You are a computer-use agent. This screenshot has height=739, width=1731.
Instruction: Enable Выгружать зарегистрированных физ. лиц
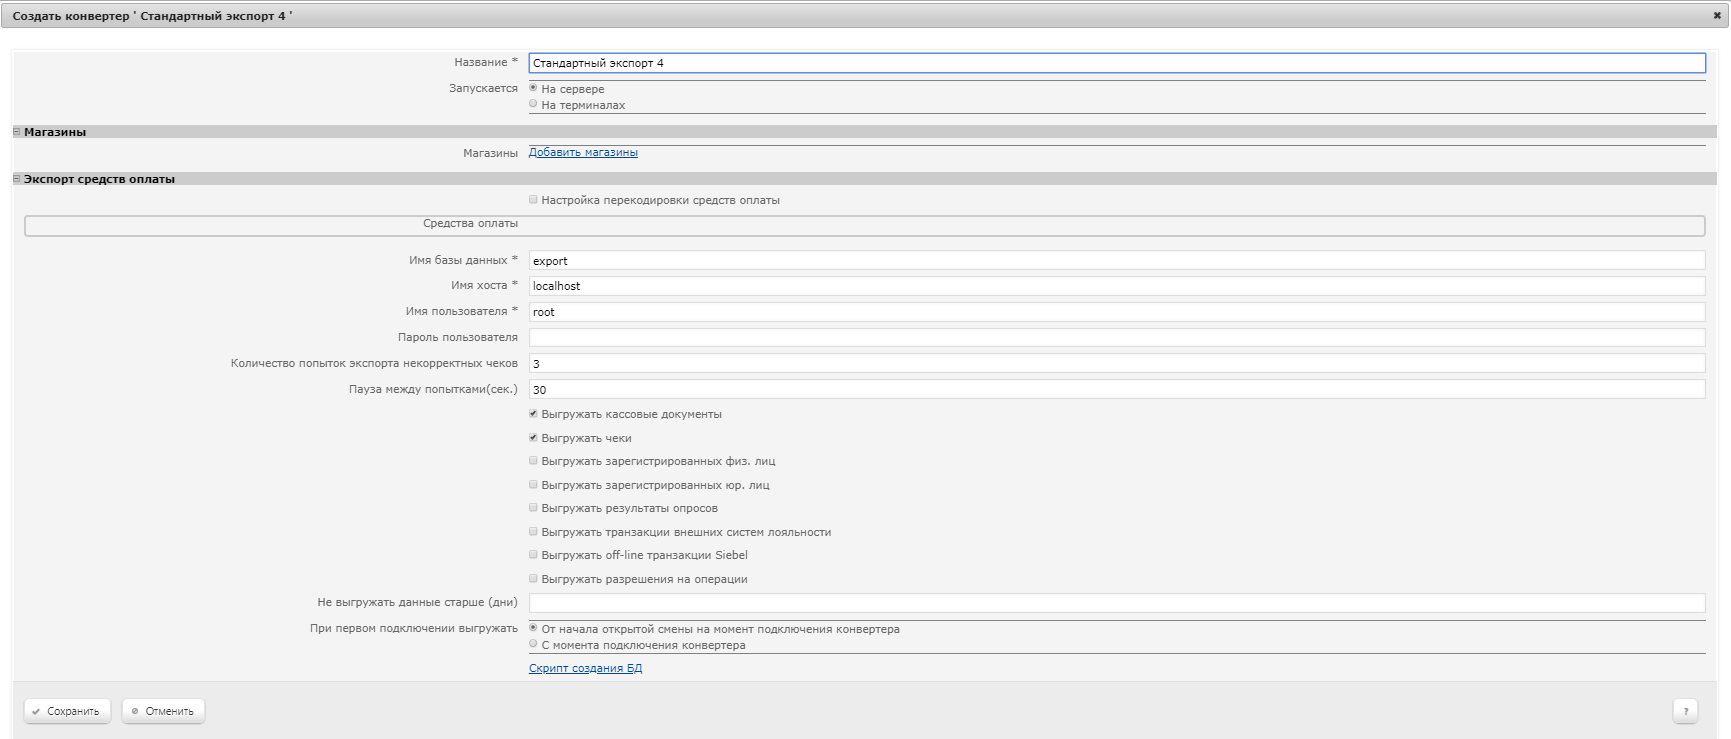533,461
